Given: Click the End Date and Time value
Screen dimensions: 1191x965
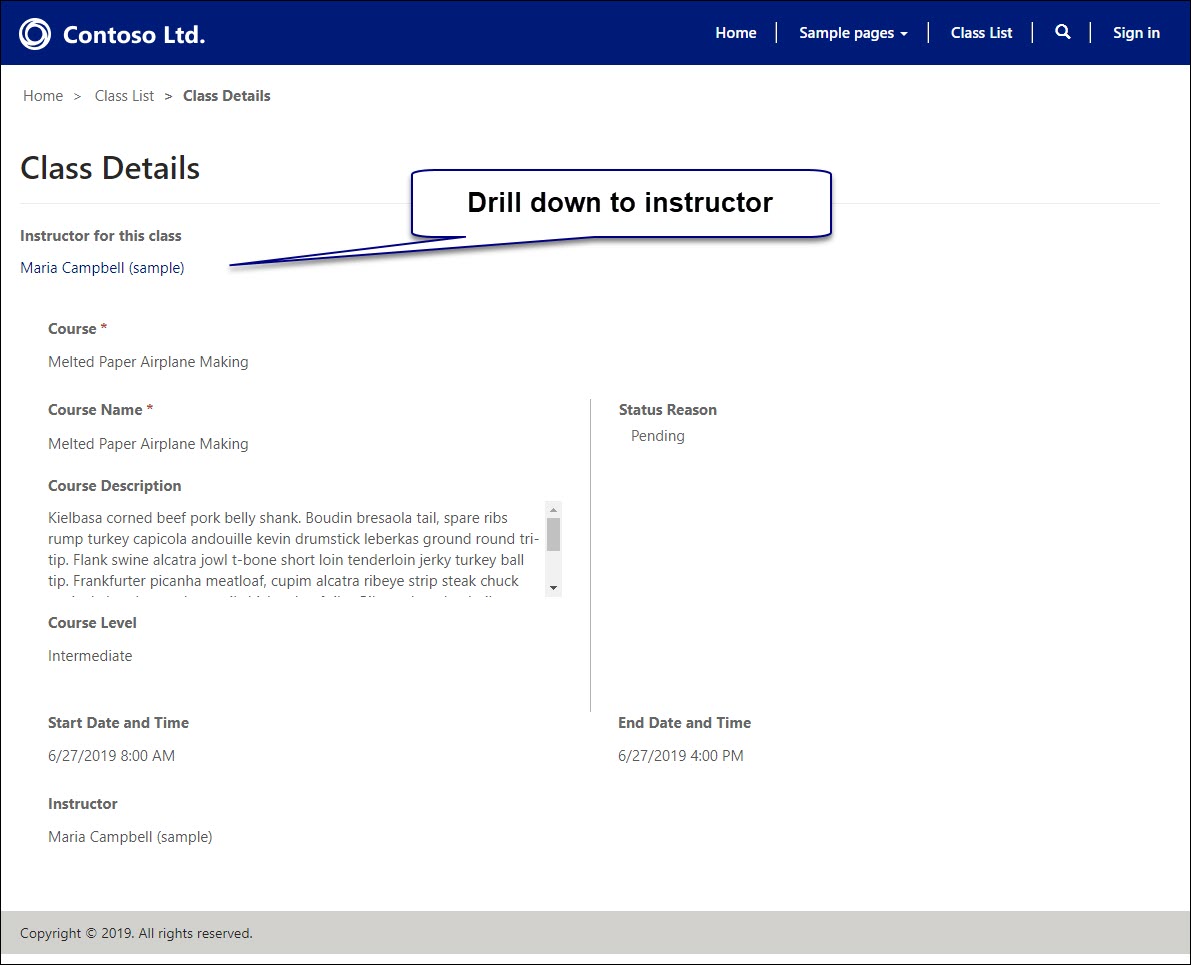Looking at the screenshot, I should point(680,756).
